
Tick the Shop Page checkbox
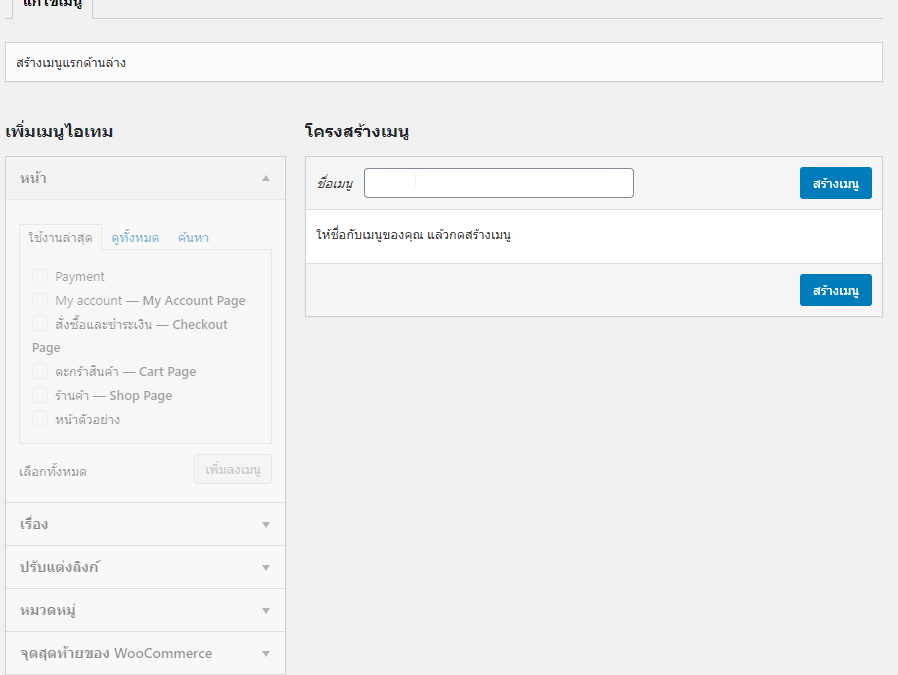[x=40, y=395]
